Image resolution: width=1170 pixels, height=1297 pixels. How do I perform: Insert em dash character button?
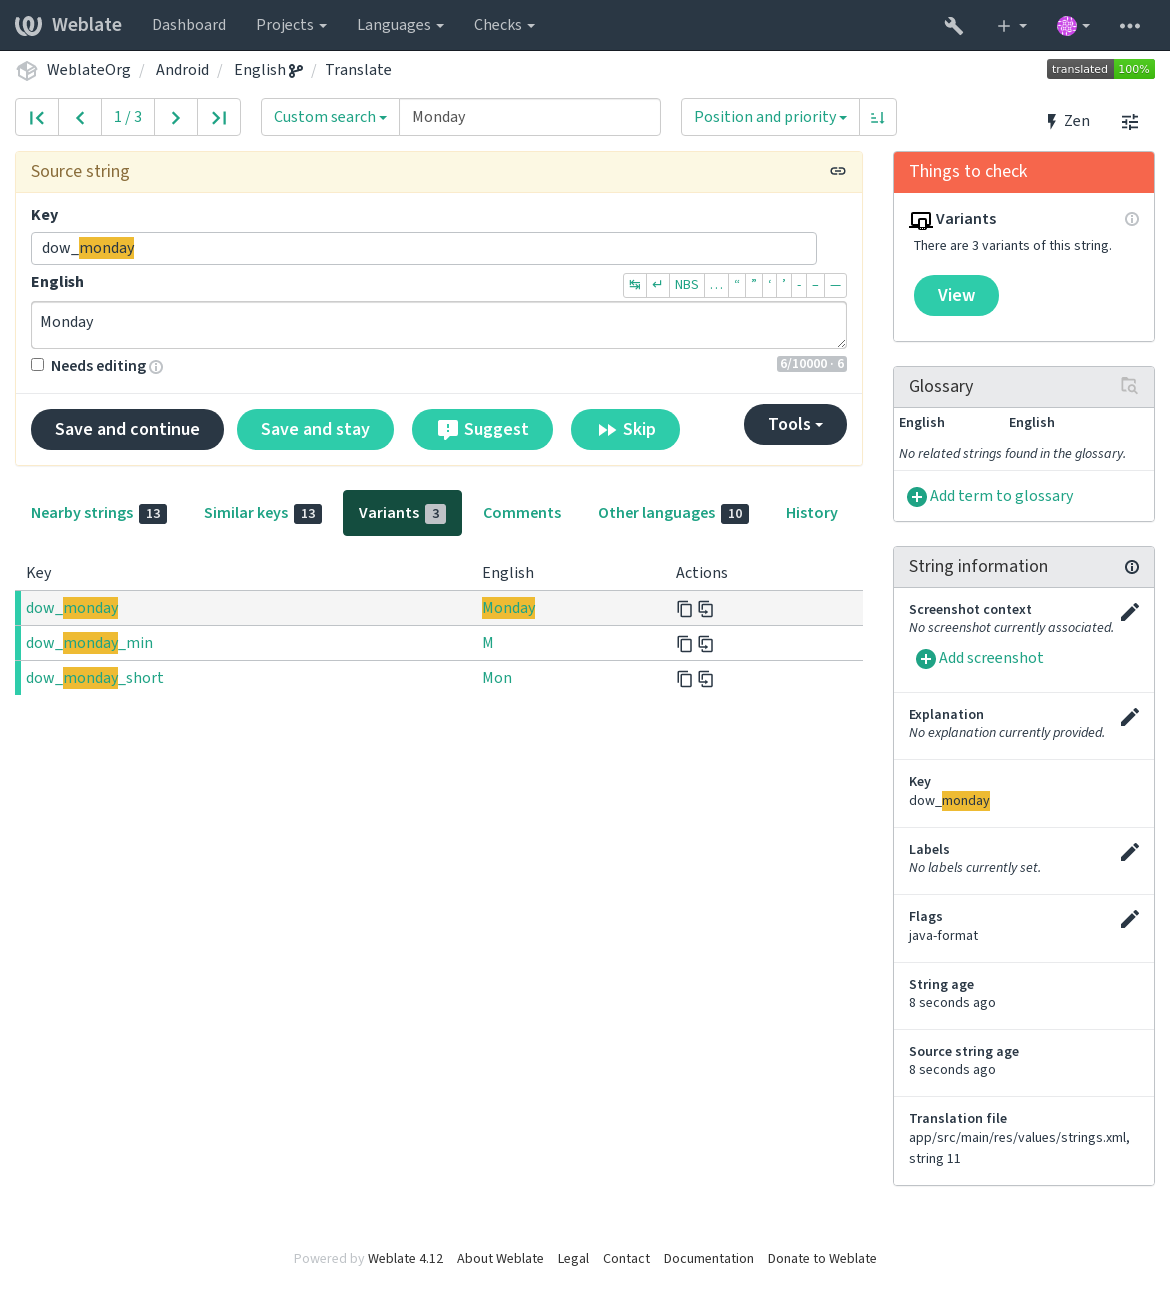point(835,285)
